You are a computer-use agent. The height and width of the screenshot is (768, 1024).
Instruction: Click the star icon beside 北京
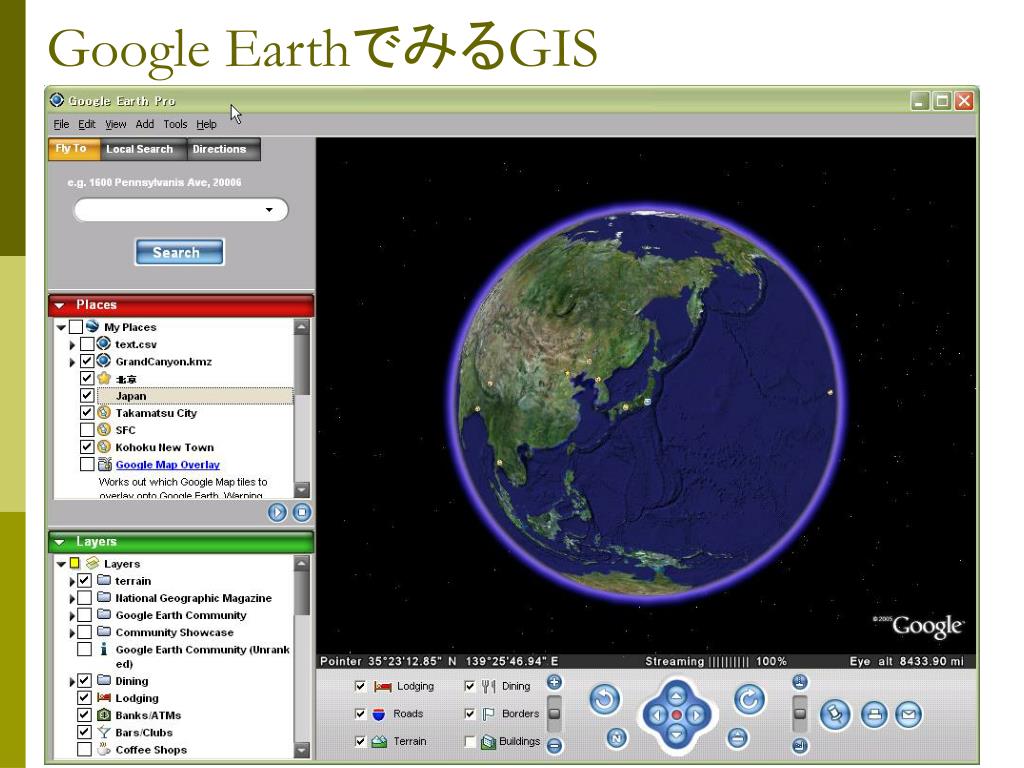104,378
